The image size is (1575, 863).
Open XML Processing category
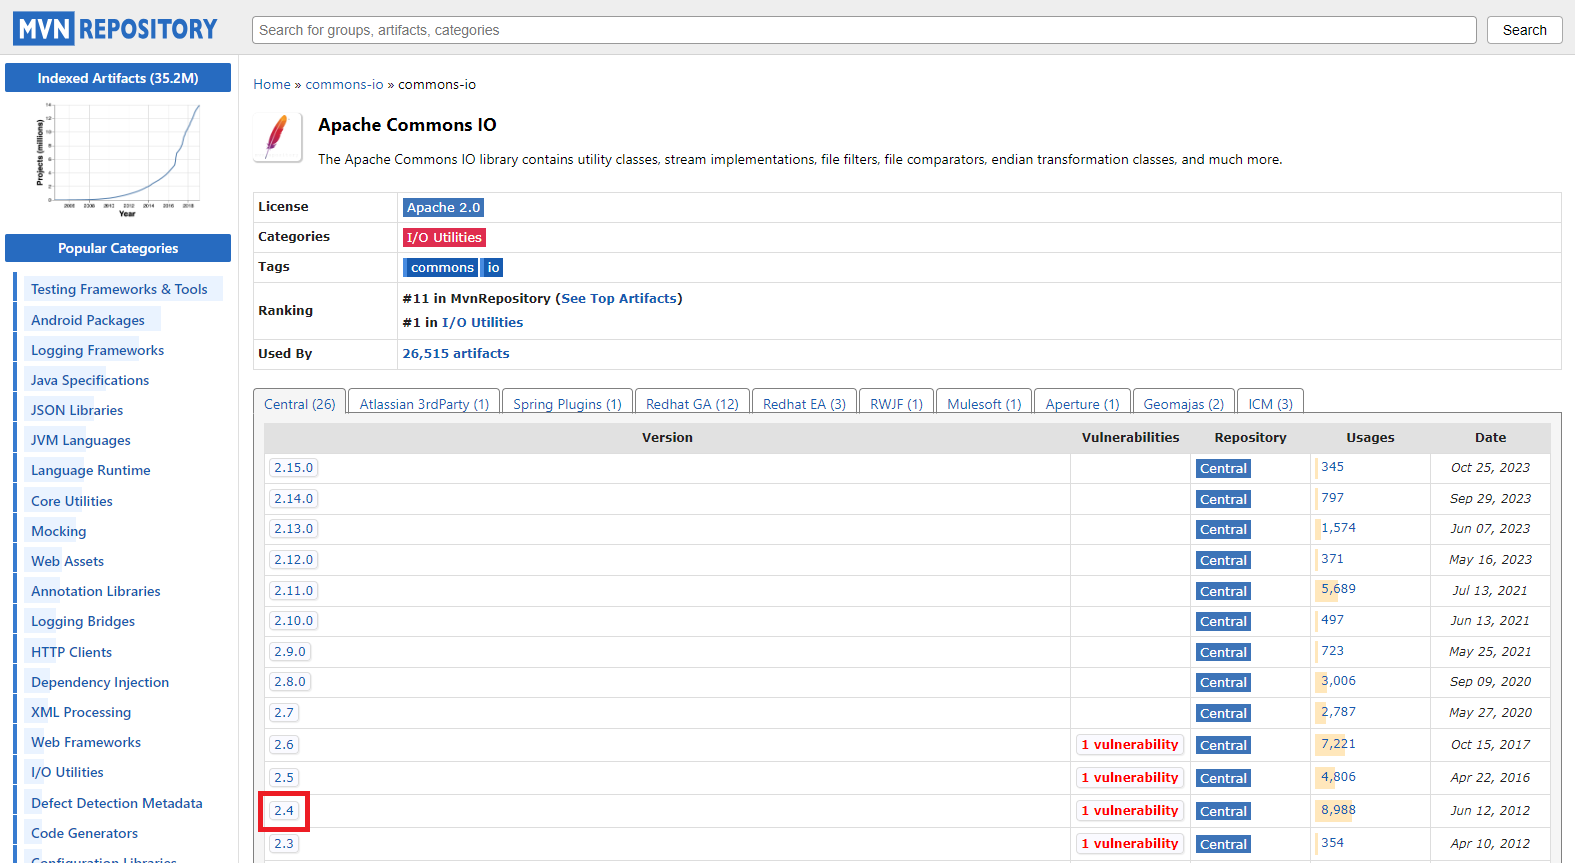(81, 712)
